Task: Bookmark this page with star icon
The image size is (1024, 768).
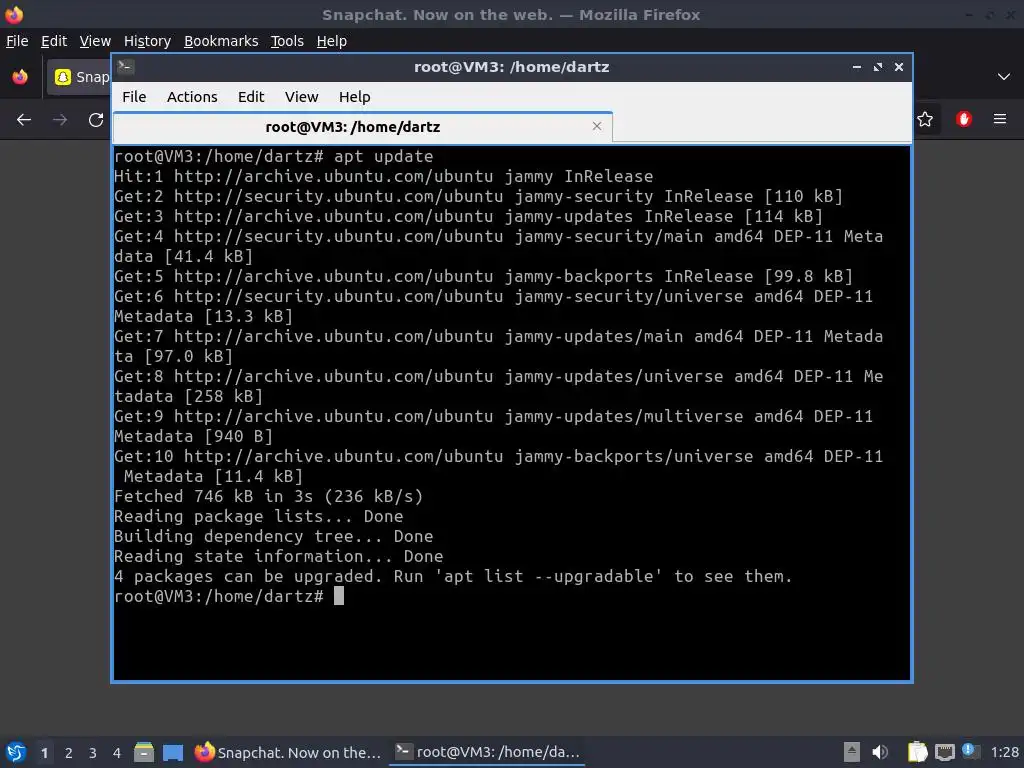Action: 925,119
